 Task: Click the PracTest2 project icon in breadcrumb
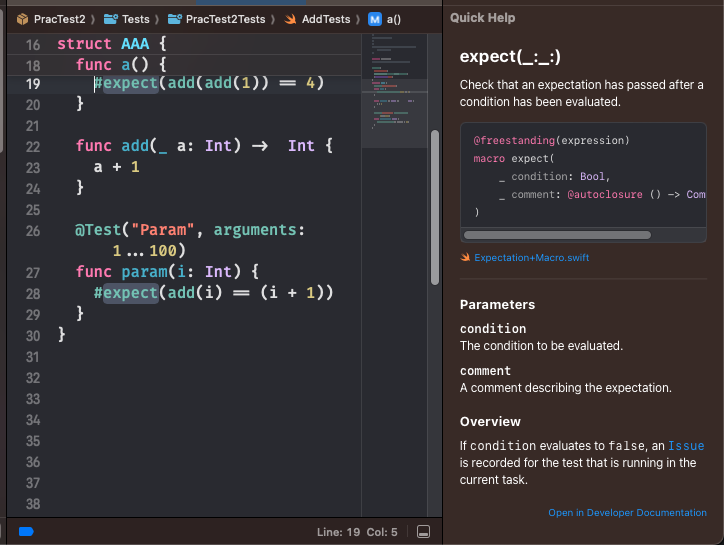22,19
